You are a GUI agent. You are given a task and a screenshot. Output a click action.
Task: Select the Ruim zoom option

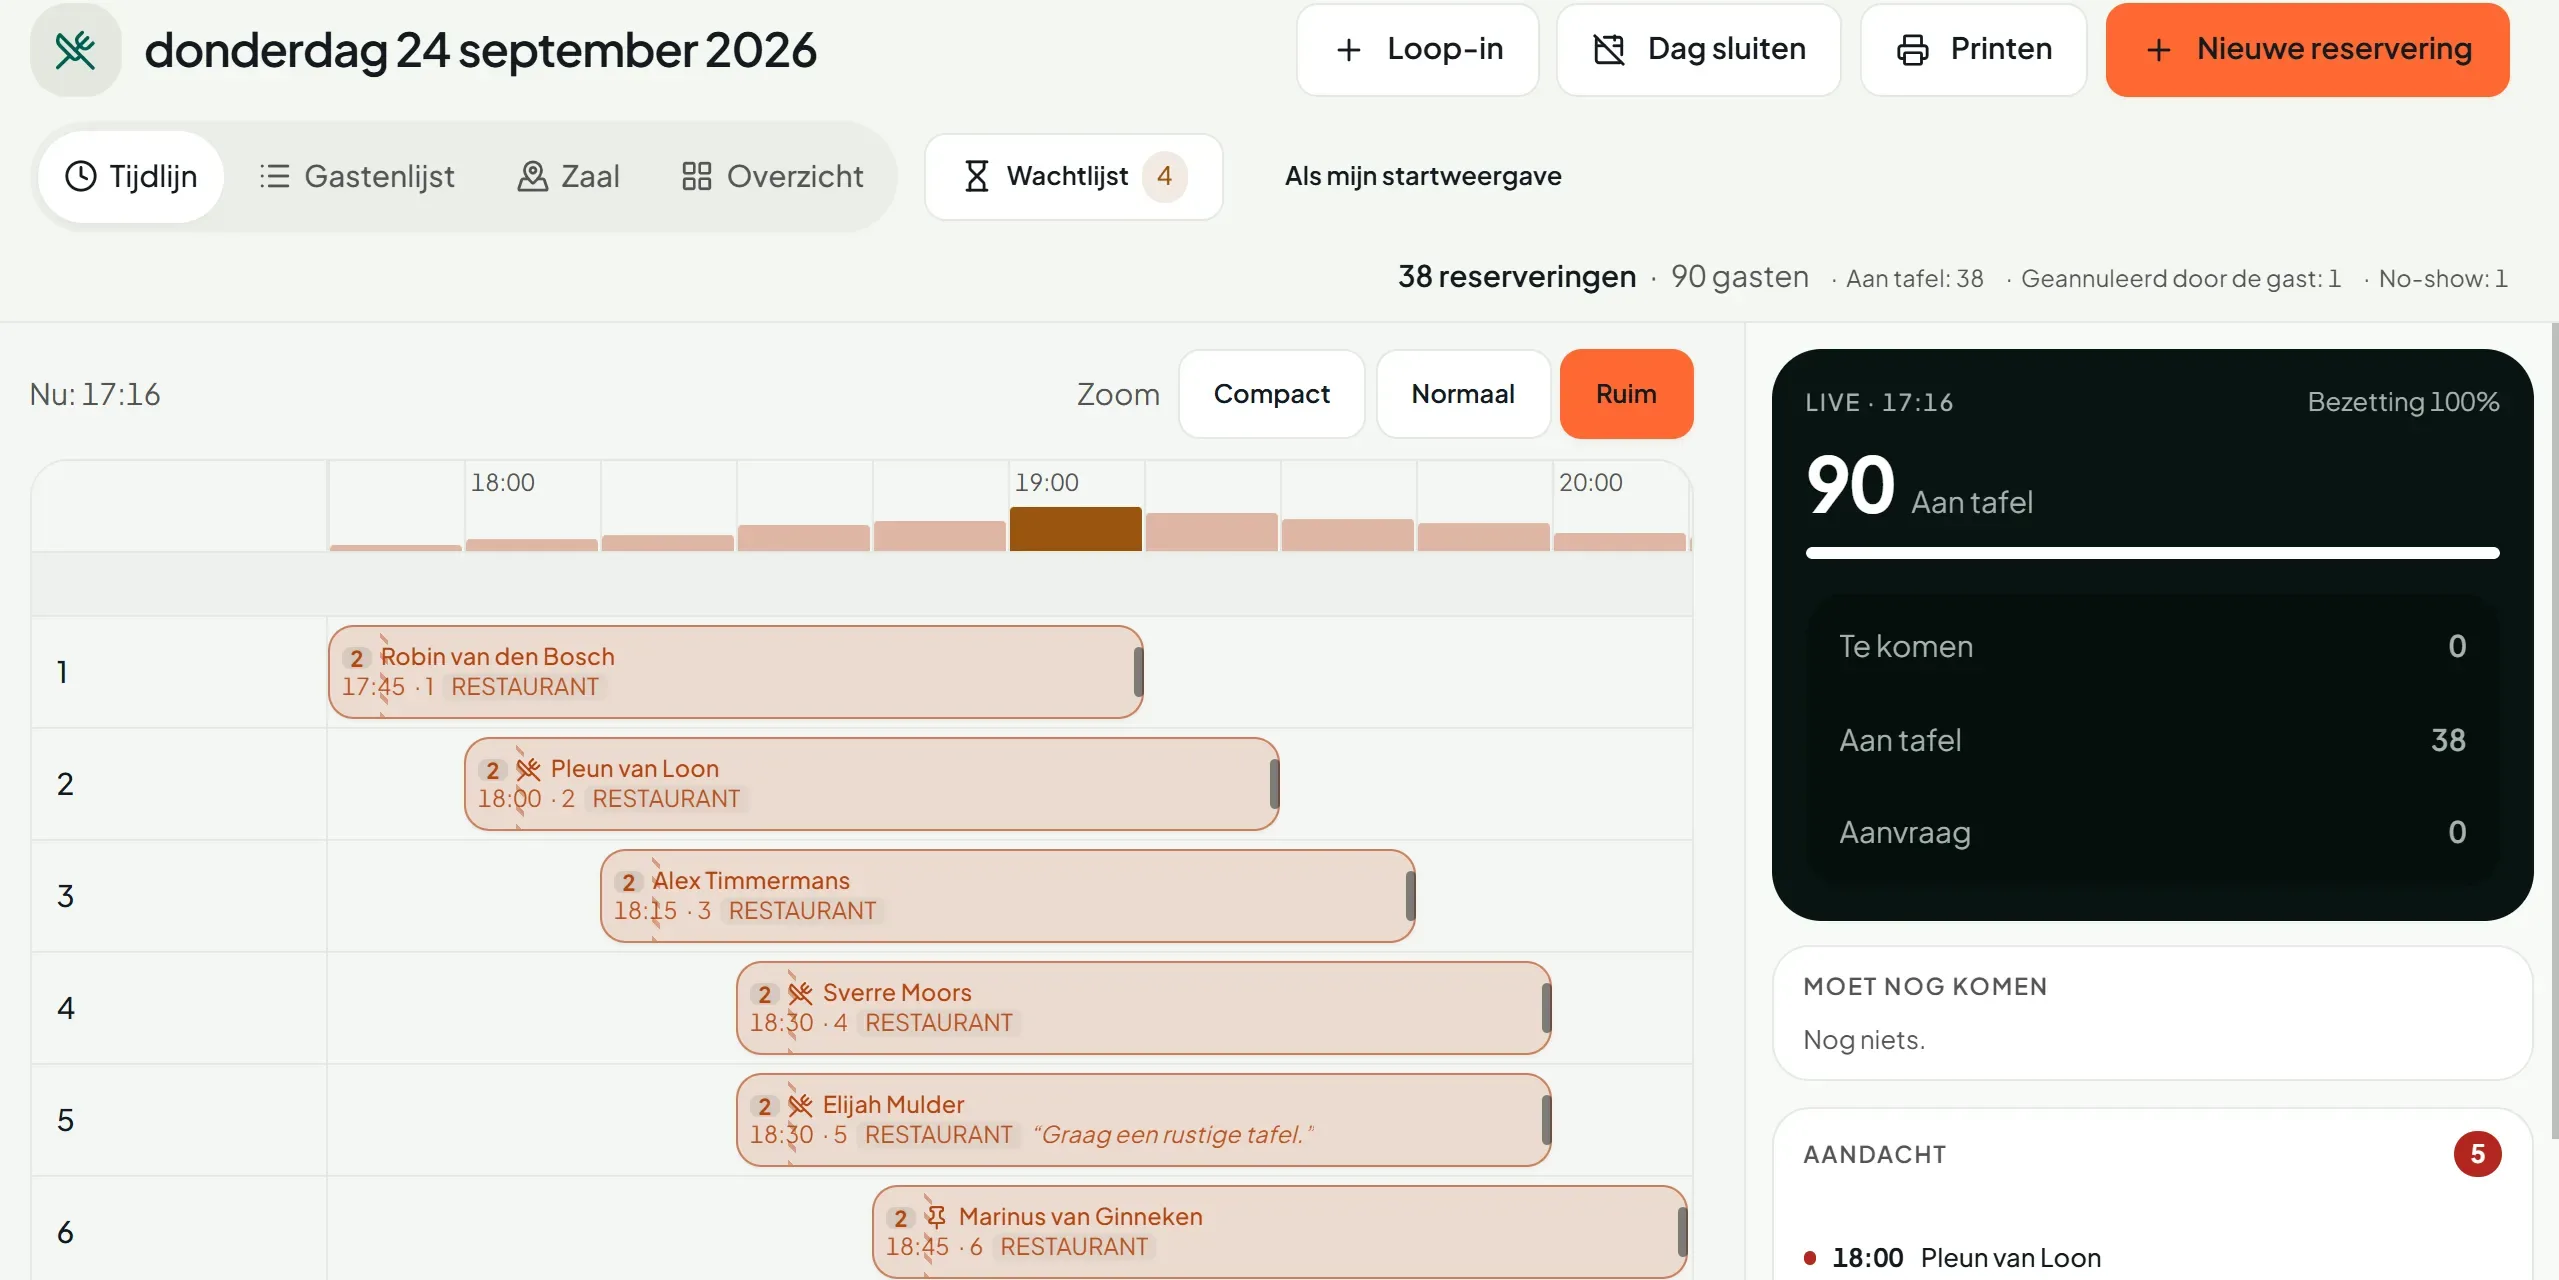pos(1626,394)
